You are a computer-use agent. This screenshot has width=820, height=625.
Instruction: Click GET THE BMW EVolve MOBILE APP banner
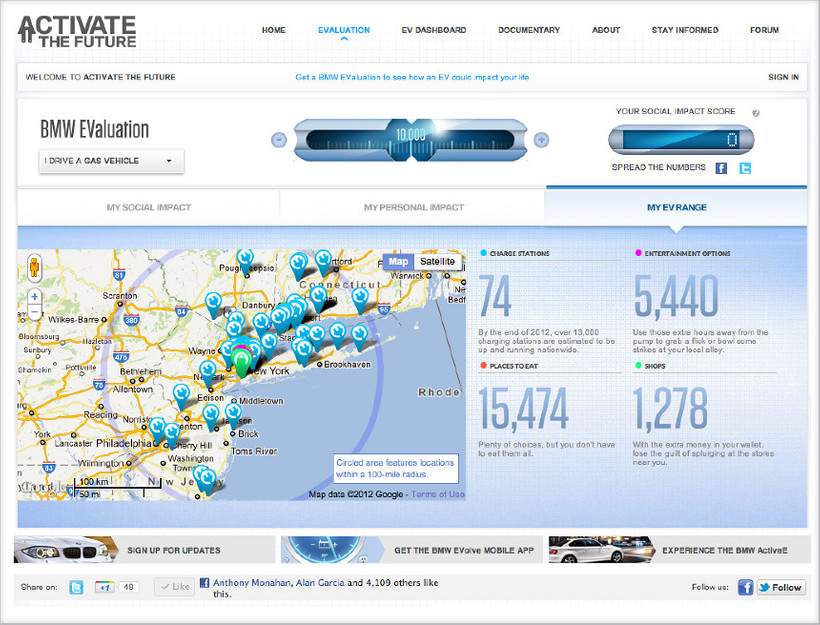pos(412,550)
